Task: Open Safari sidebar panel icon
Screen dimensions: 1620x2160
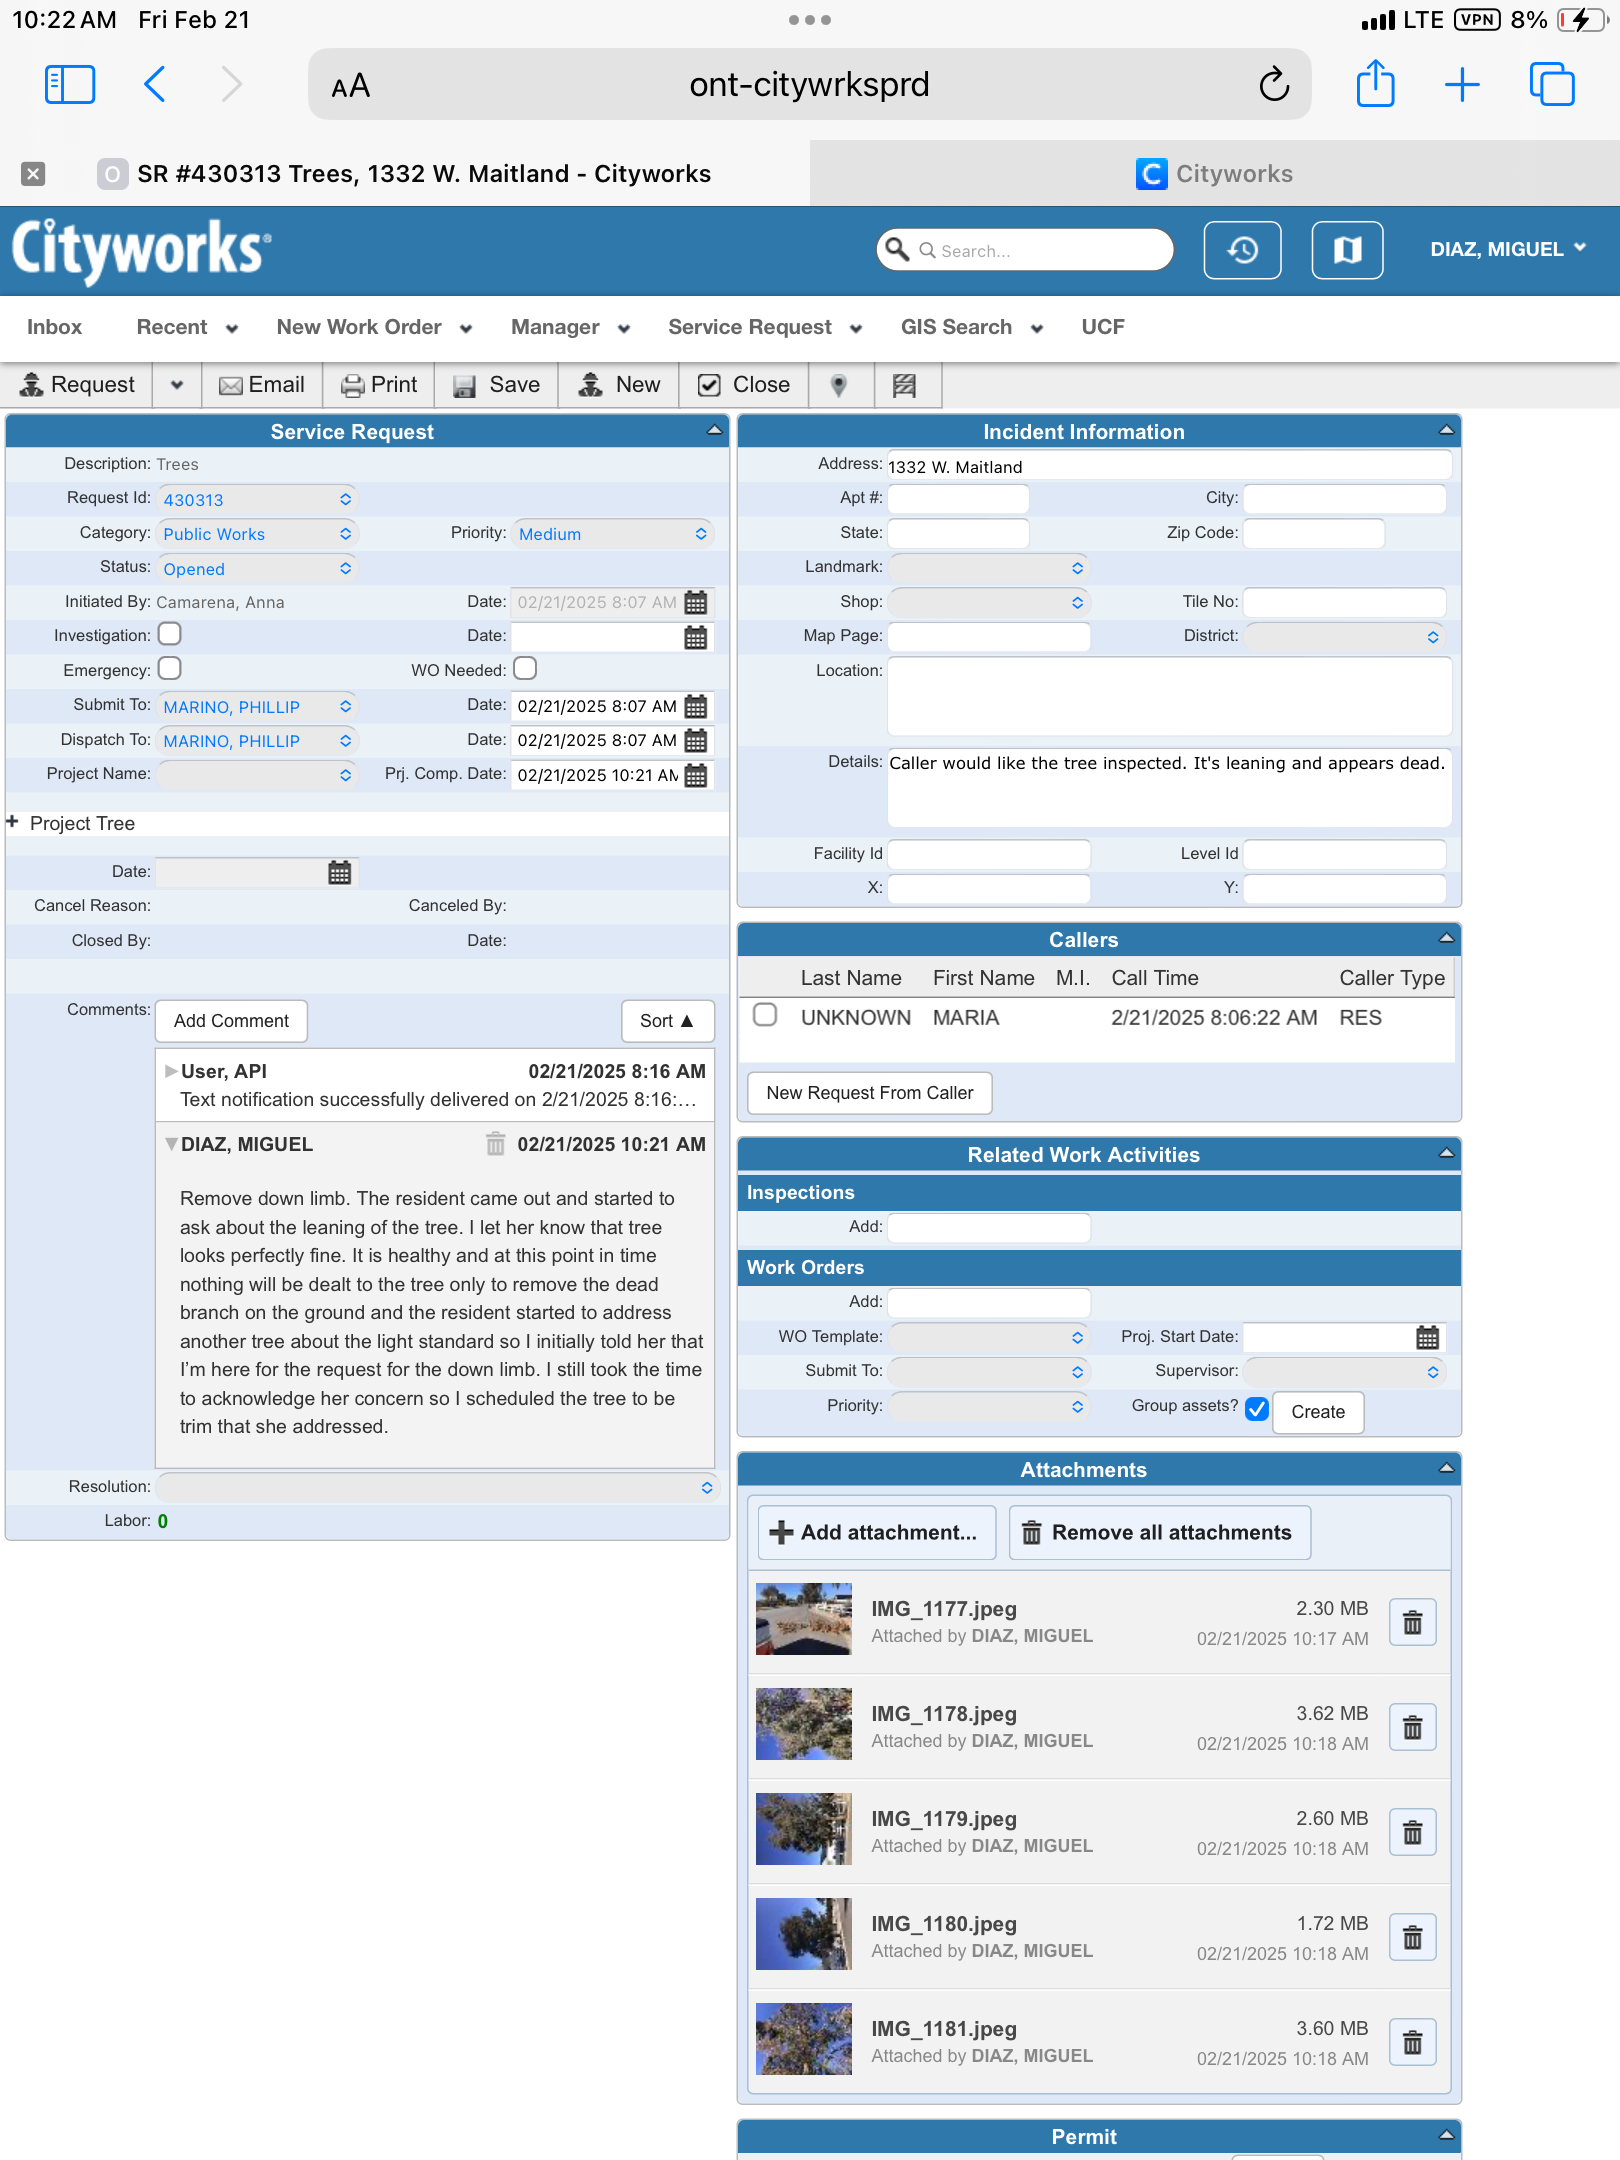Action: [70, 84]
